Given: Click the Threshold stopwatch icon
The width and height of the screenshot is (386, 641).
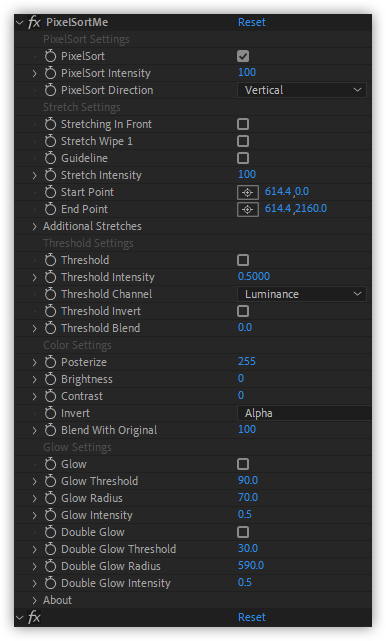Looking at the screenshot, I should click(x=50, y=260).
